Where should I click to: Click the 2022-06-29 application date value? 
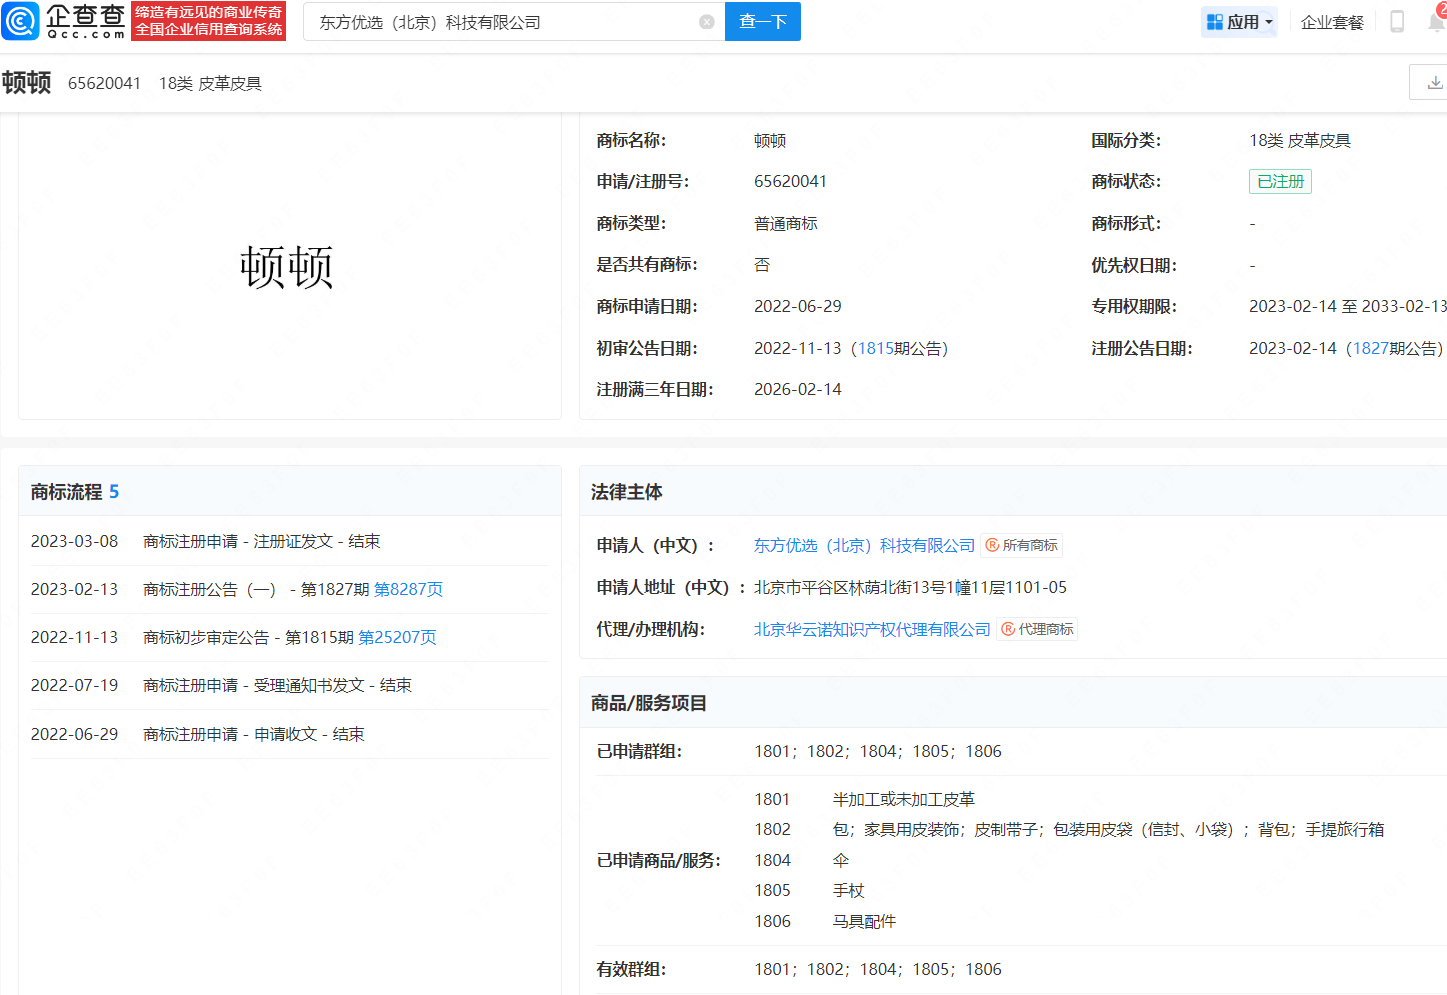[798, 306]
